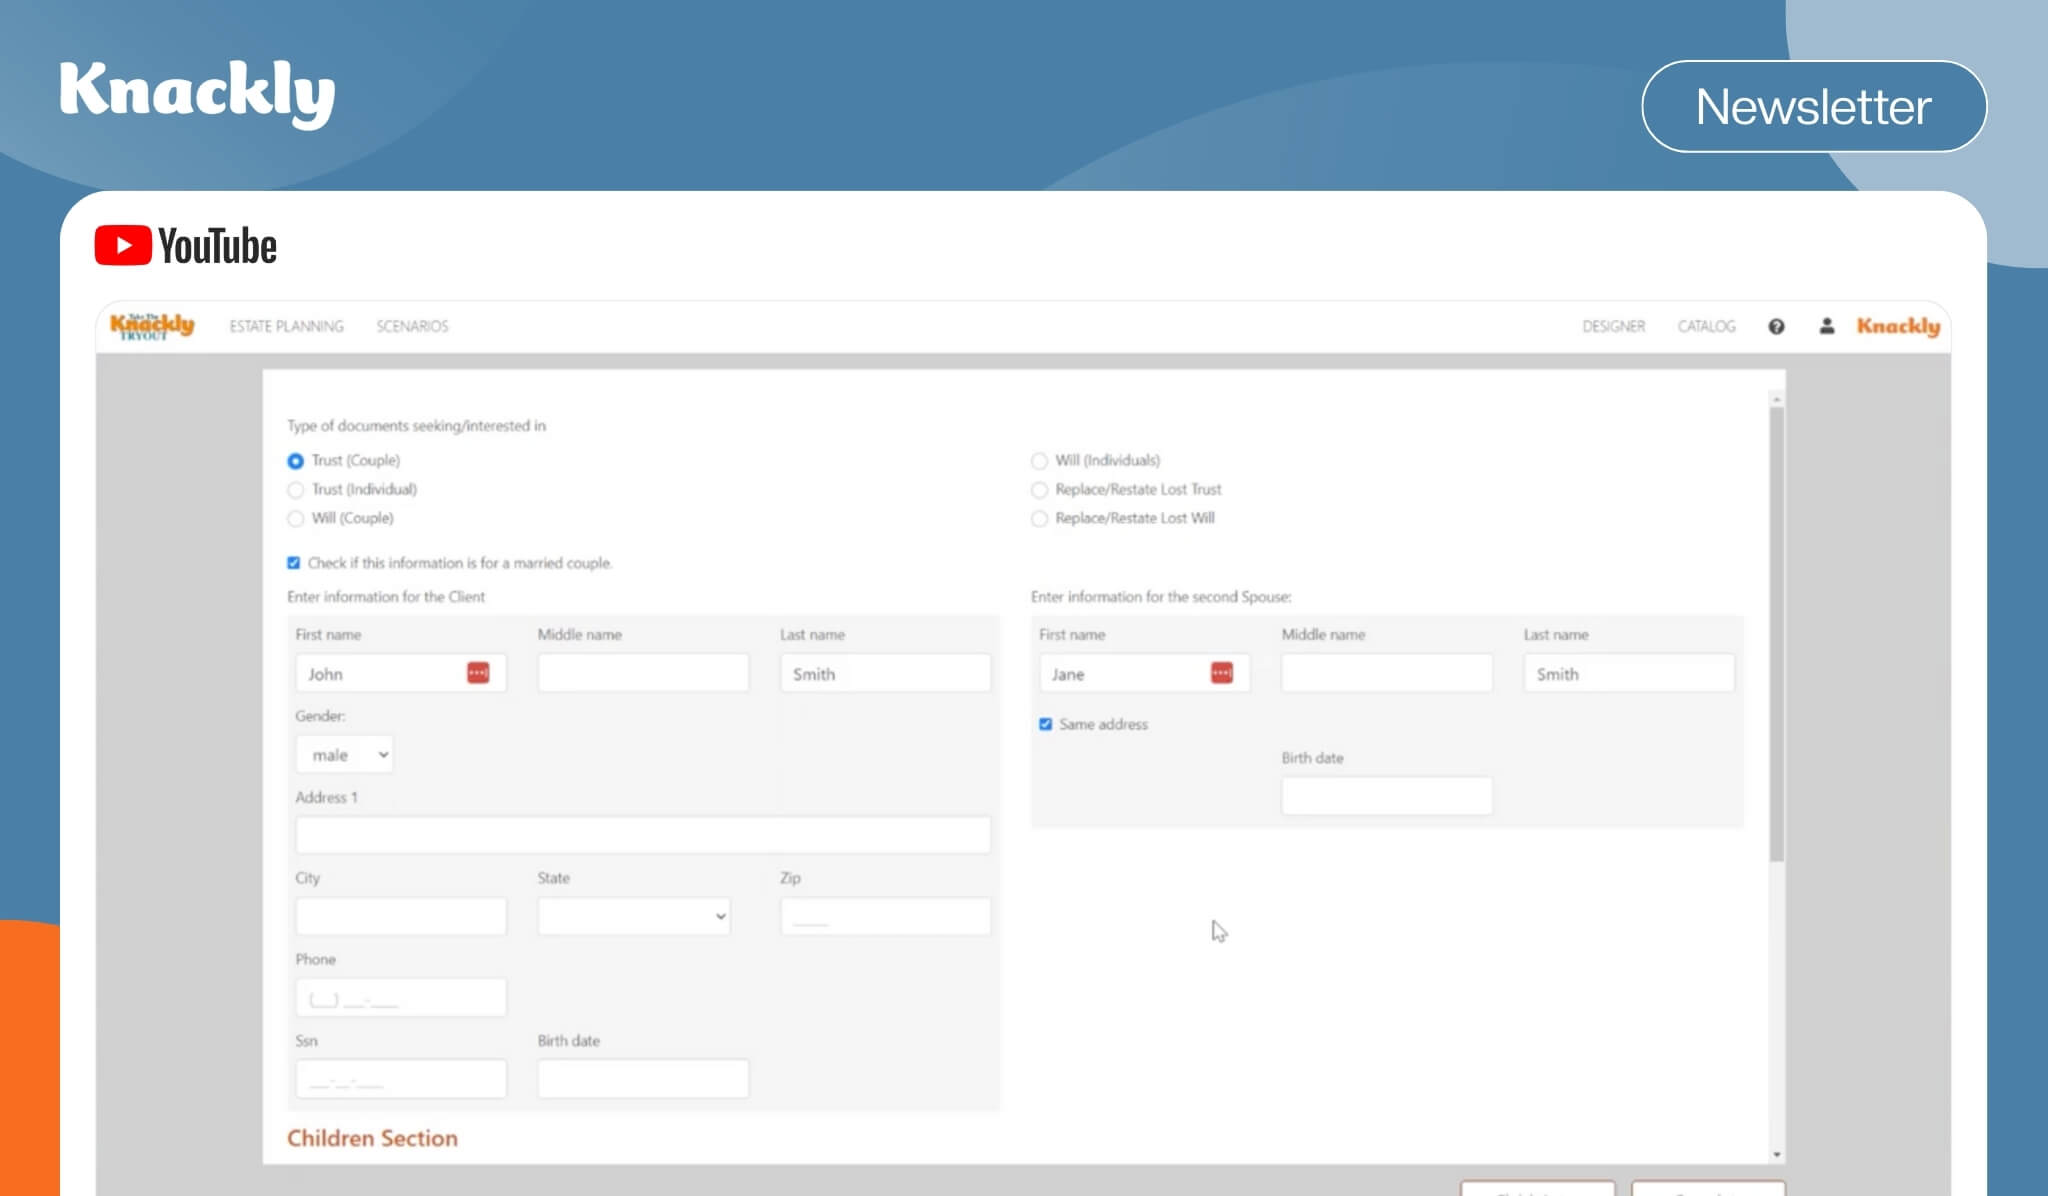The height and width of the screenshot is (1196, 2048).
Task: Click the white Knackly header logo
Action: (x=197, y=92)
